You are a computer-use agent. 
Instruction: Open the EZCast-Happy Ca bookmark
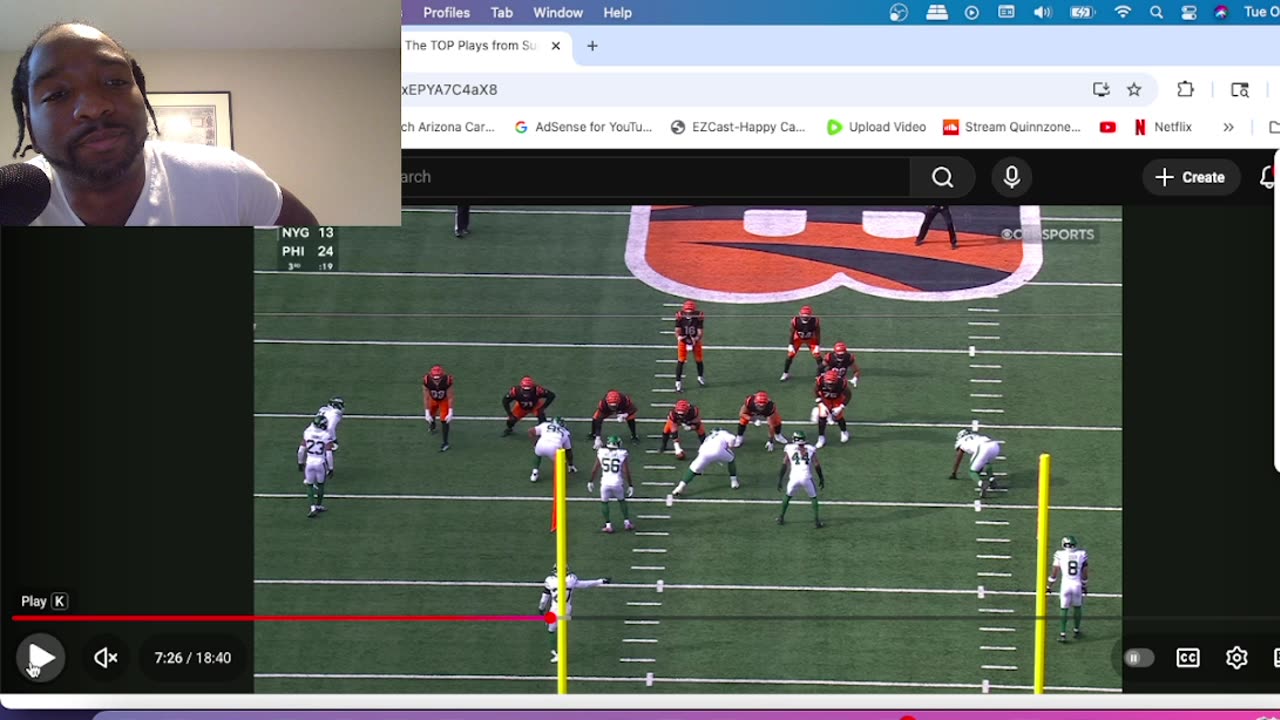(x=737, y=127)
